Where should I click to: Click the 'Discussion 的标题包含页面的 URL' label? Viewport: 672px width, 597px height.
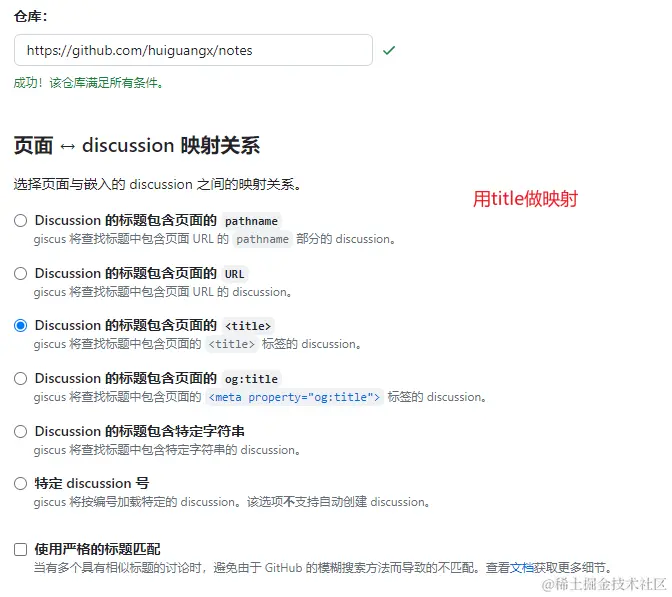141,273
